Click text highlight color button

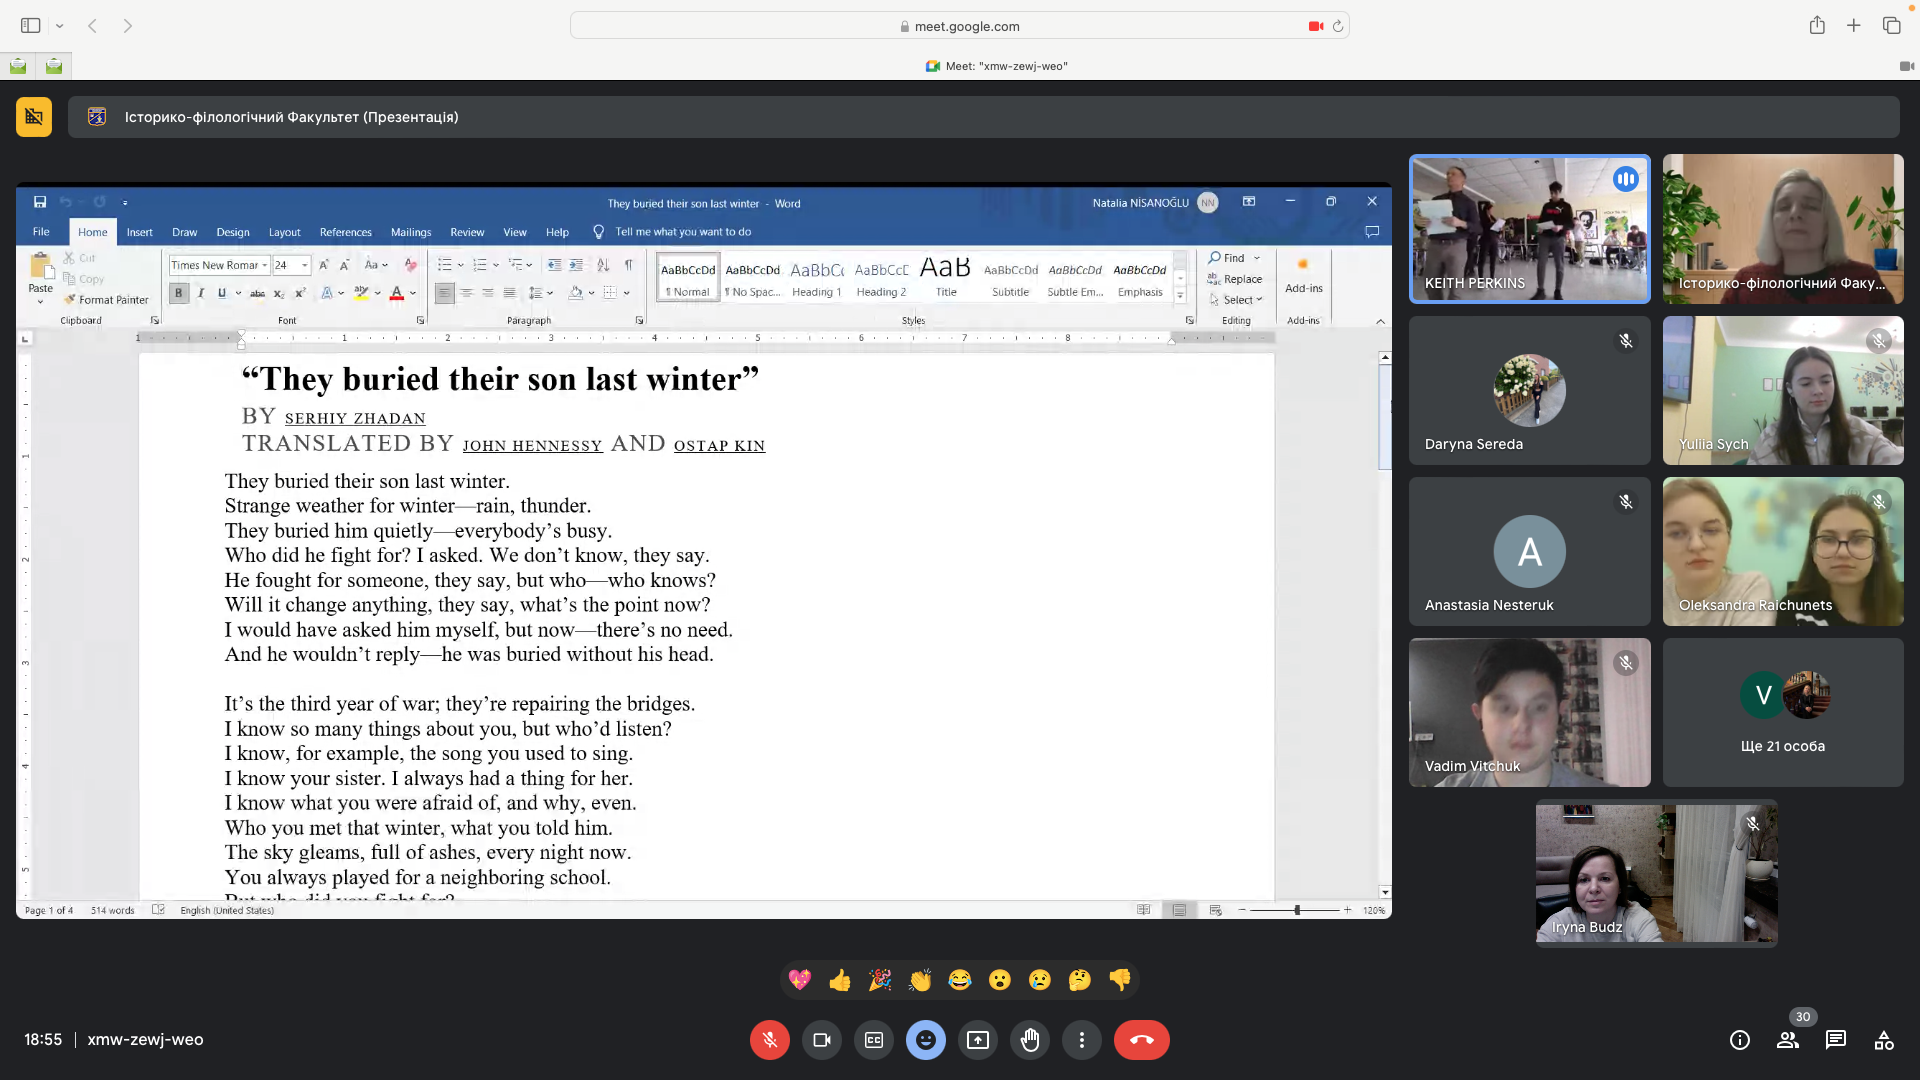point(361,293)
